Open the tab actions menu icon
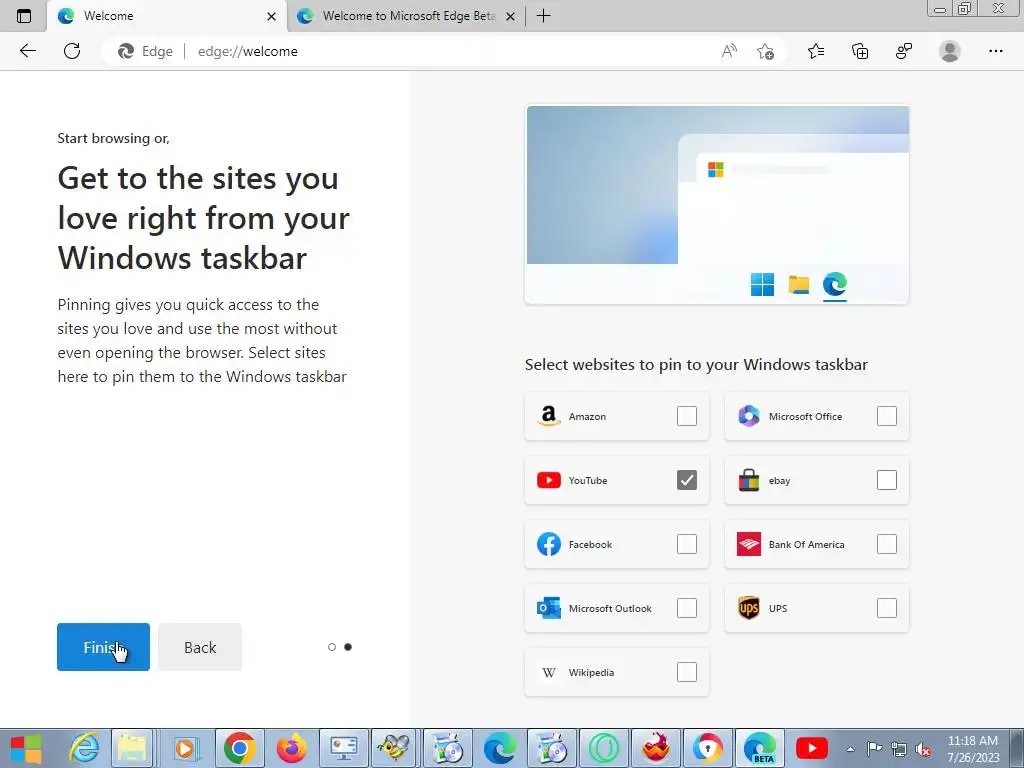Screen dimensions: 1024x768 pyautogui.click(x=24, y=16)
